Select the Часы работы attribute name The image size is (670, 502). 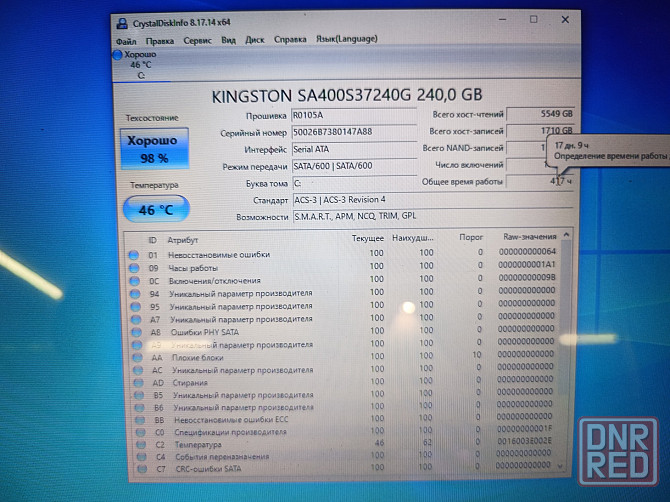193,268
